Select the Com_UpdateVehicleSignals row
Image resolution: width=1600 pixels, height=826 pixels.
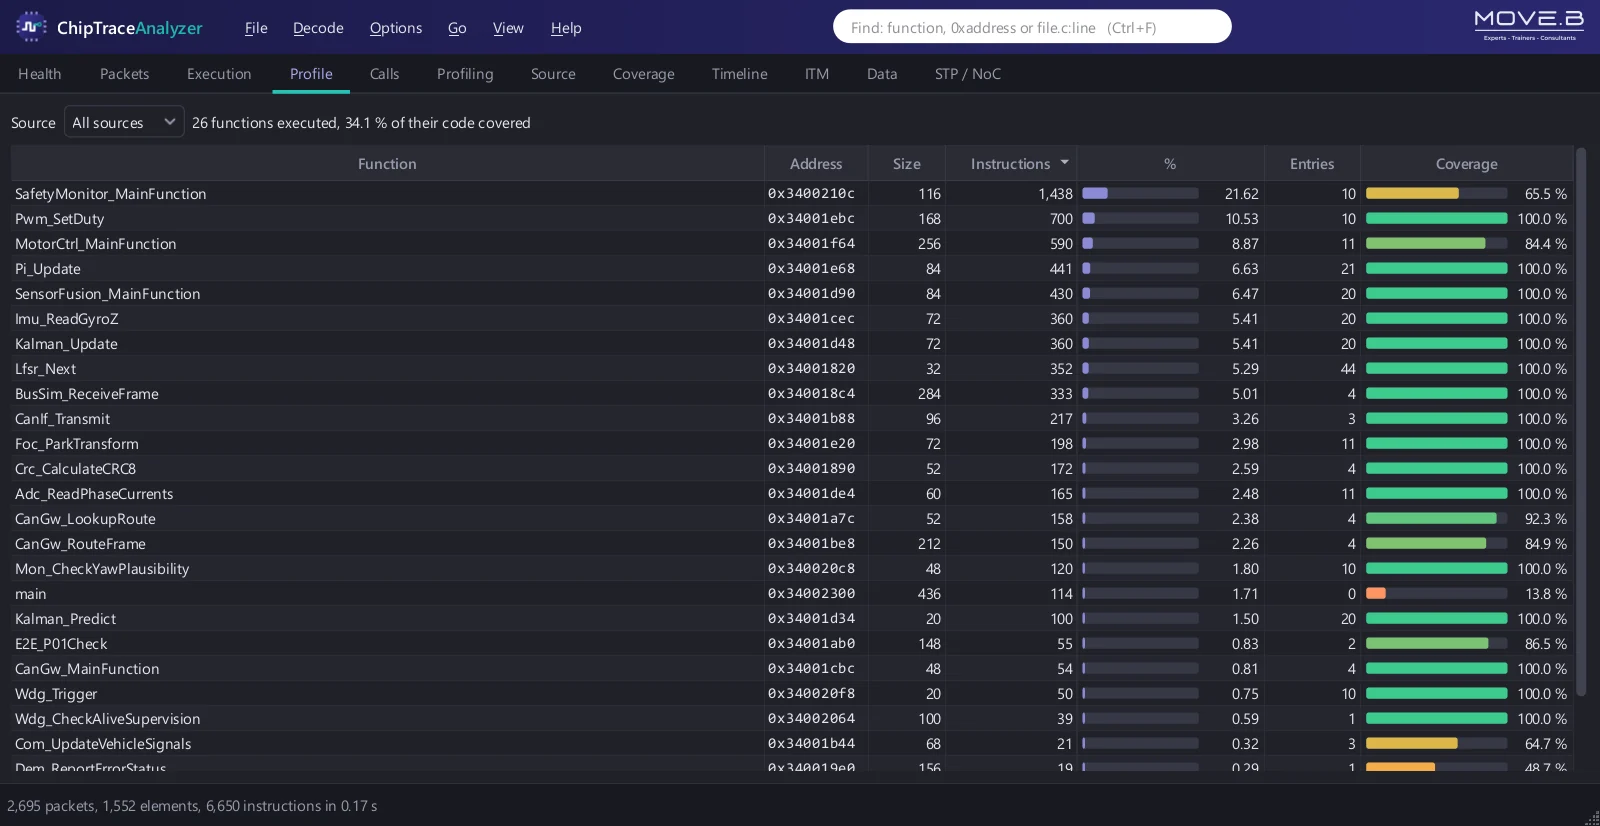[791, 744]
